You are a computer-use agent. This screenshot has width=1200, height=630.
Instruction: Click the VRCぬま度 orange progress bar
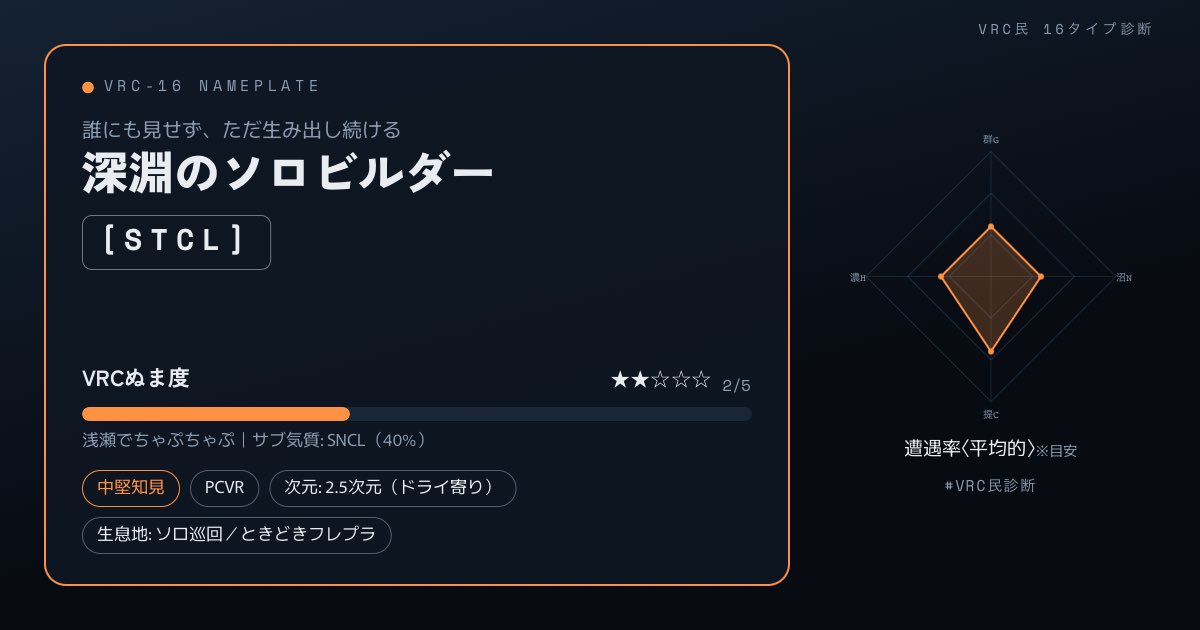pyautogui.click(x=216, y=414)
